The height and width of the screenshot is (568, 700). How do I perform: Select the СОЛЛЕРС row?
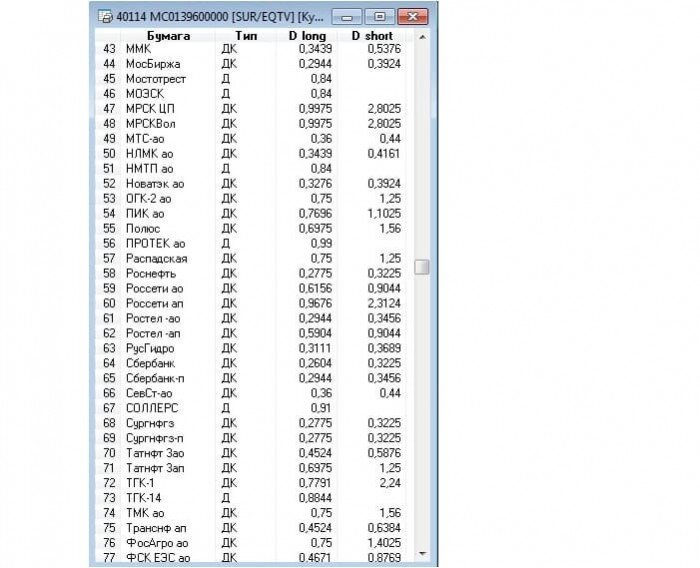(251, 408)
